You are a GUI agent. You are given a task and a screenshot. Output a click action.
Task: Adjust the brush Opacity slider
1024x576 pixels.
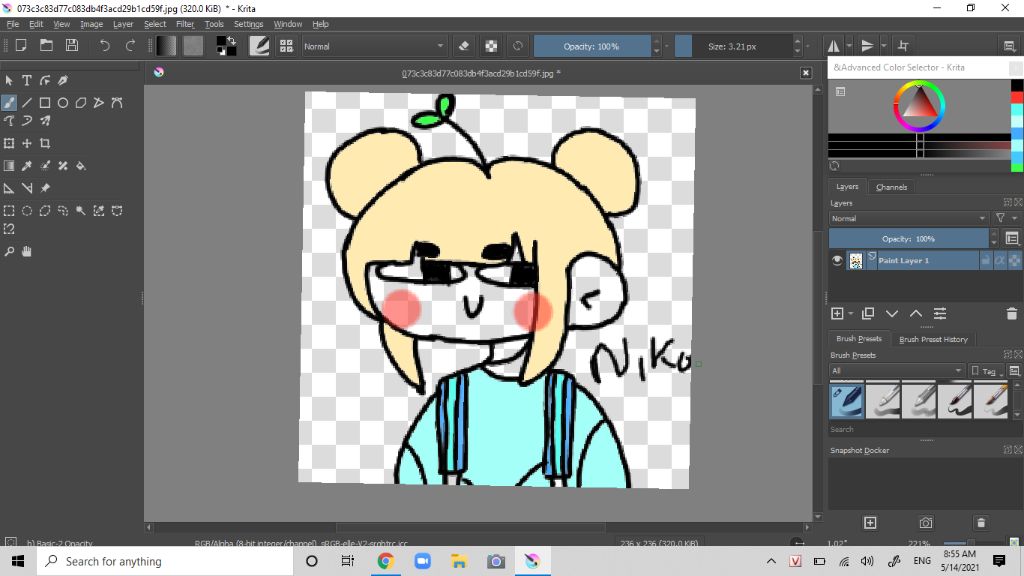click(x=592, y=46)
